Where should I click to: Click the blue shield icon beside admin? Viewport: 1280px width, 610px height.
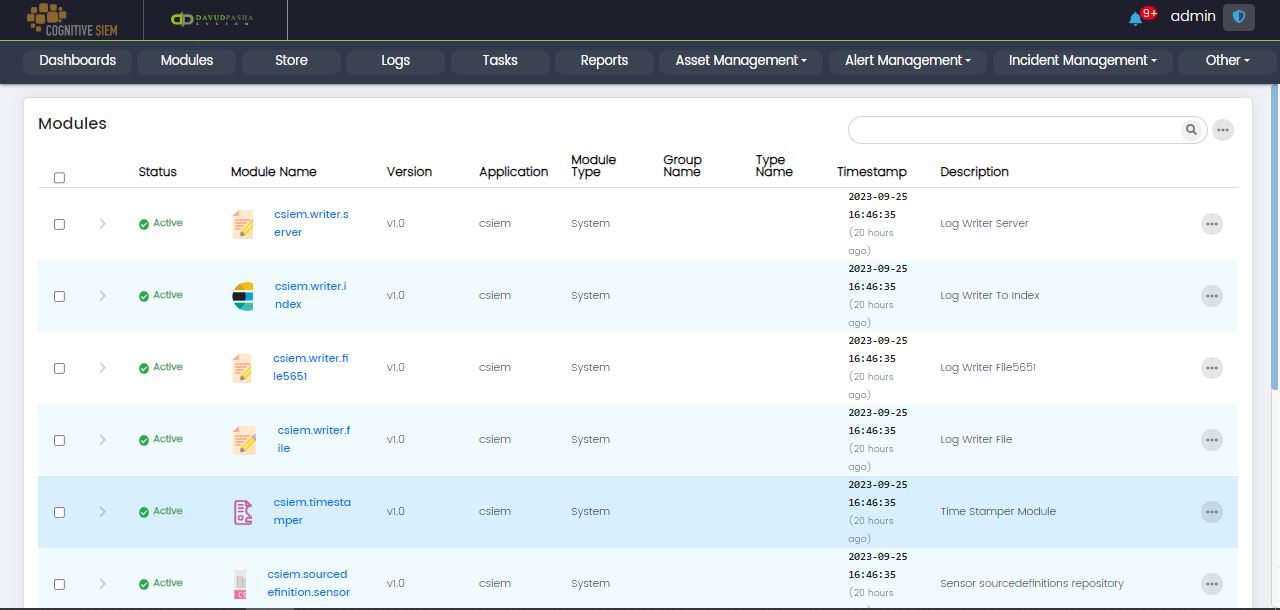tap(1239, 17)
